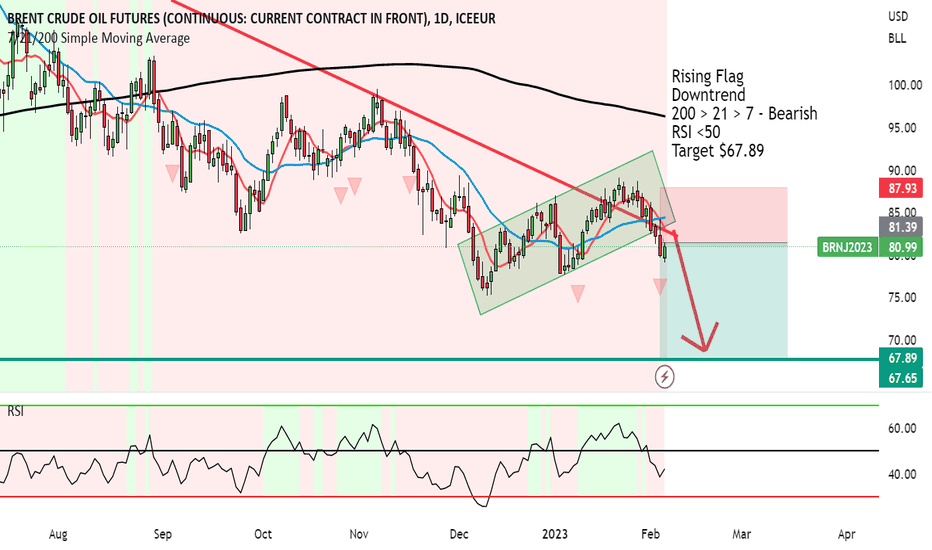
Task: Click the 60.00 RSI axis label
Action: (x=902, y=429)
